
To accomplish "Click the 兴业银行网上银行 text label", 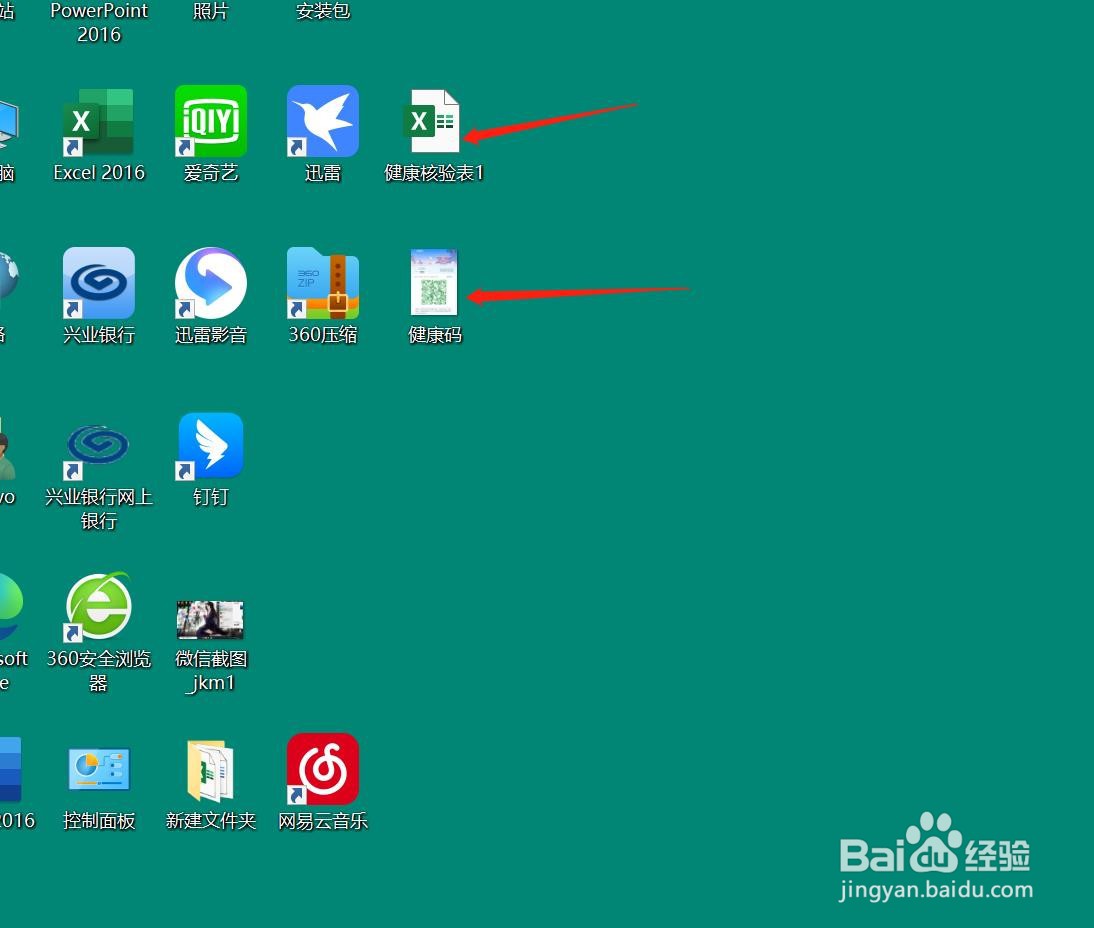I will pyautogui.click(x=98, y=508).
